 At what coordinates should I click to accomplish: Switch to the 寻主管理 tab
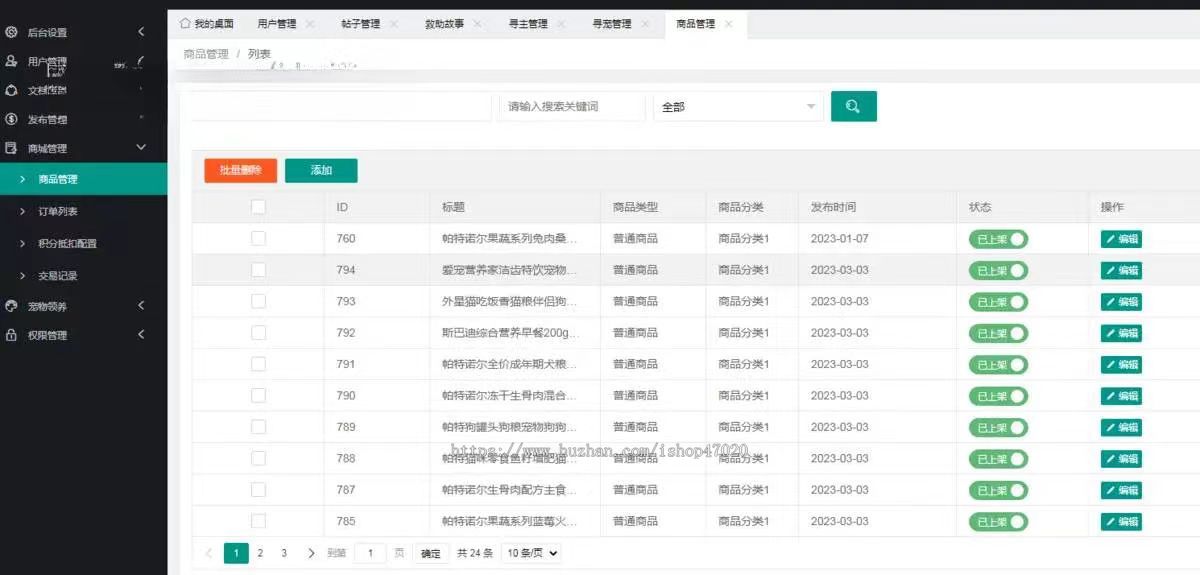[528, 24]
